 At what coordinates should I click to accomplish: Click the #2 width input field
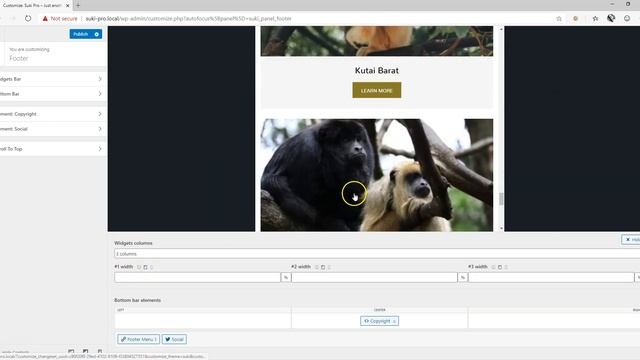point(374,278)
